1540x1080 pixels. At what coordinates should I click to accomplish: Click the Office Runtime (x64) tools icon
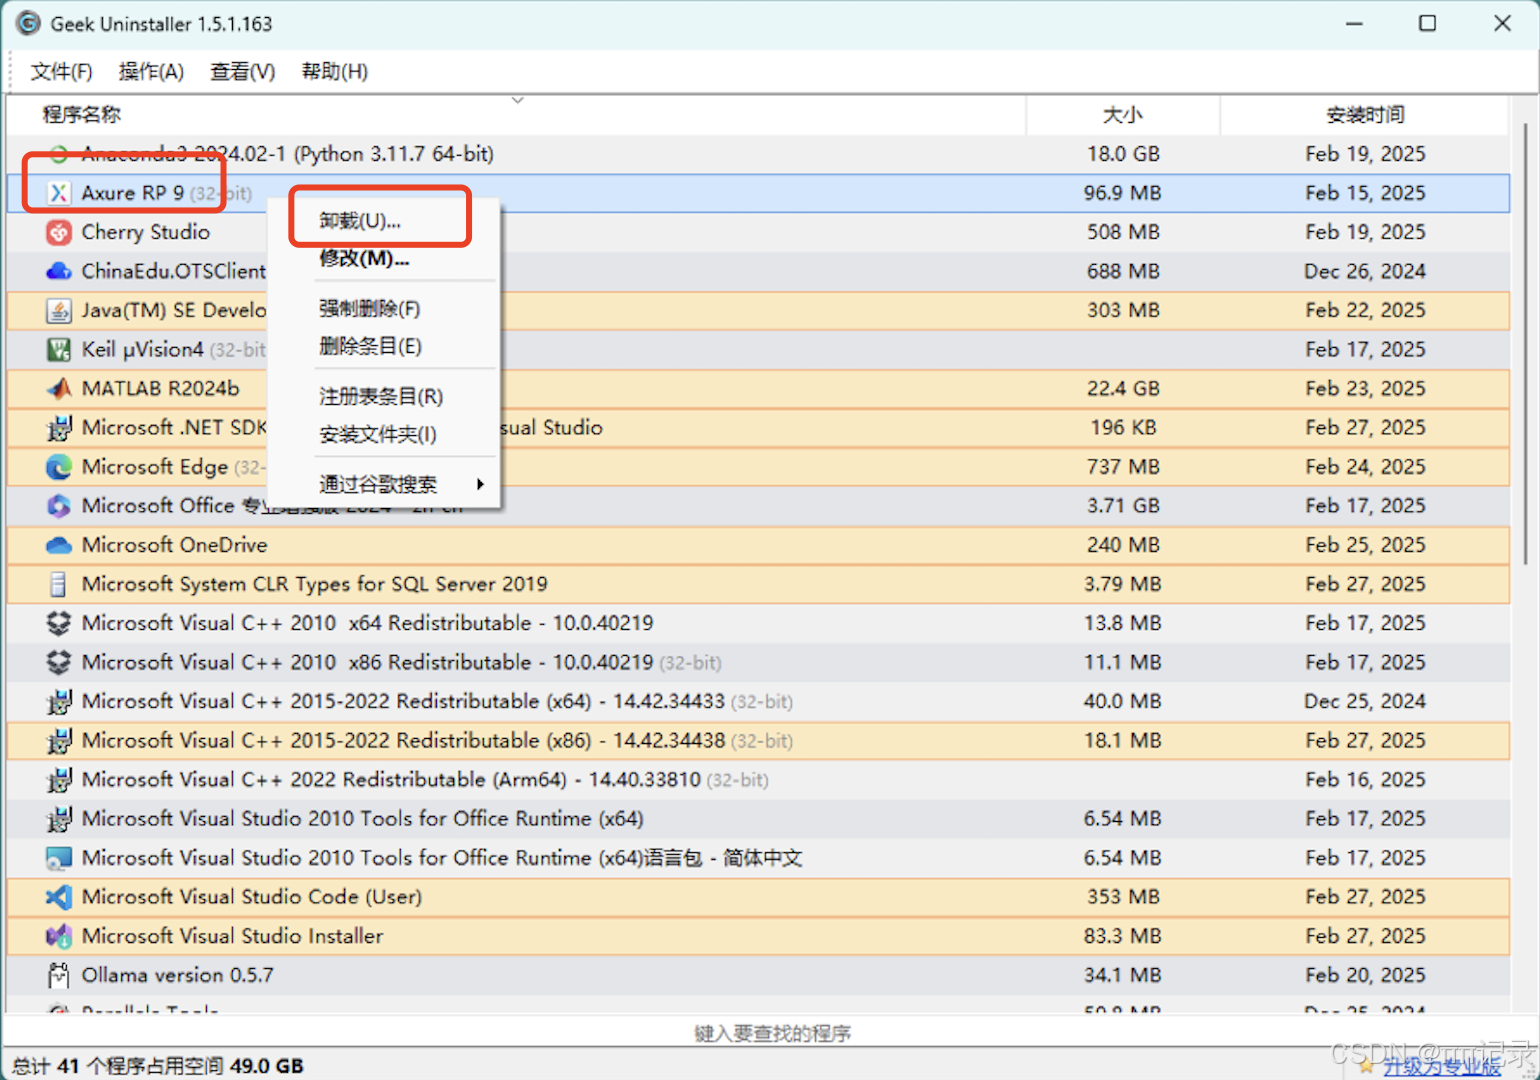(x=59, y=819)
